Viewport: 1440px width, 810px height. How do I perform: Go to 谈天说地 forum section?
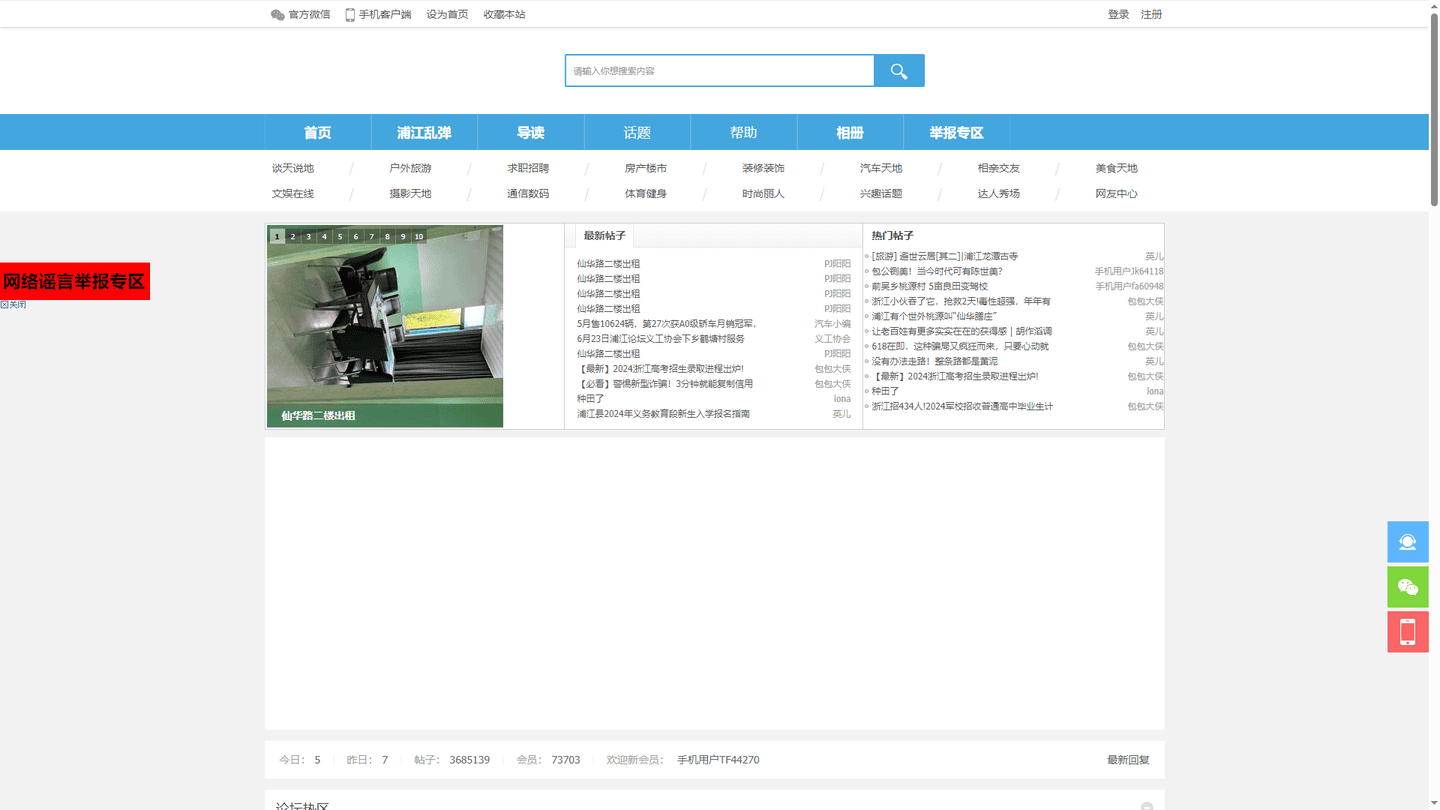pos(293,168)
